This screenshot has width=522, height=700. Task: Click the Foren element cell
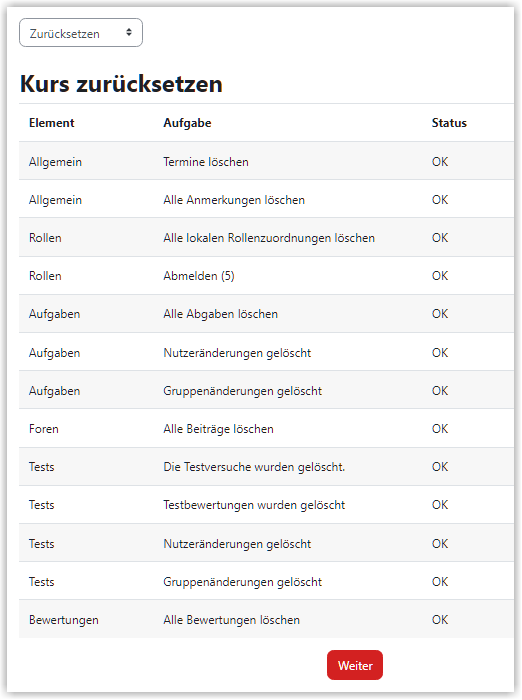(44, 429)
